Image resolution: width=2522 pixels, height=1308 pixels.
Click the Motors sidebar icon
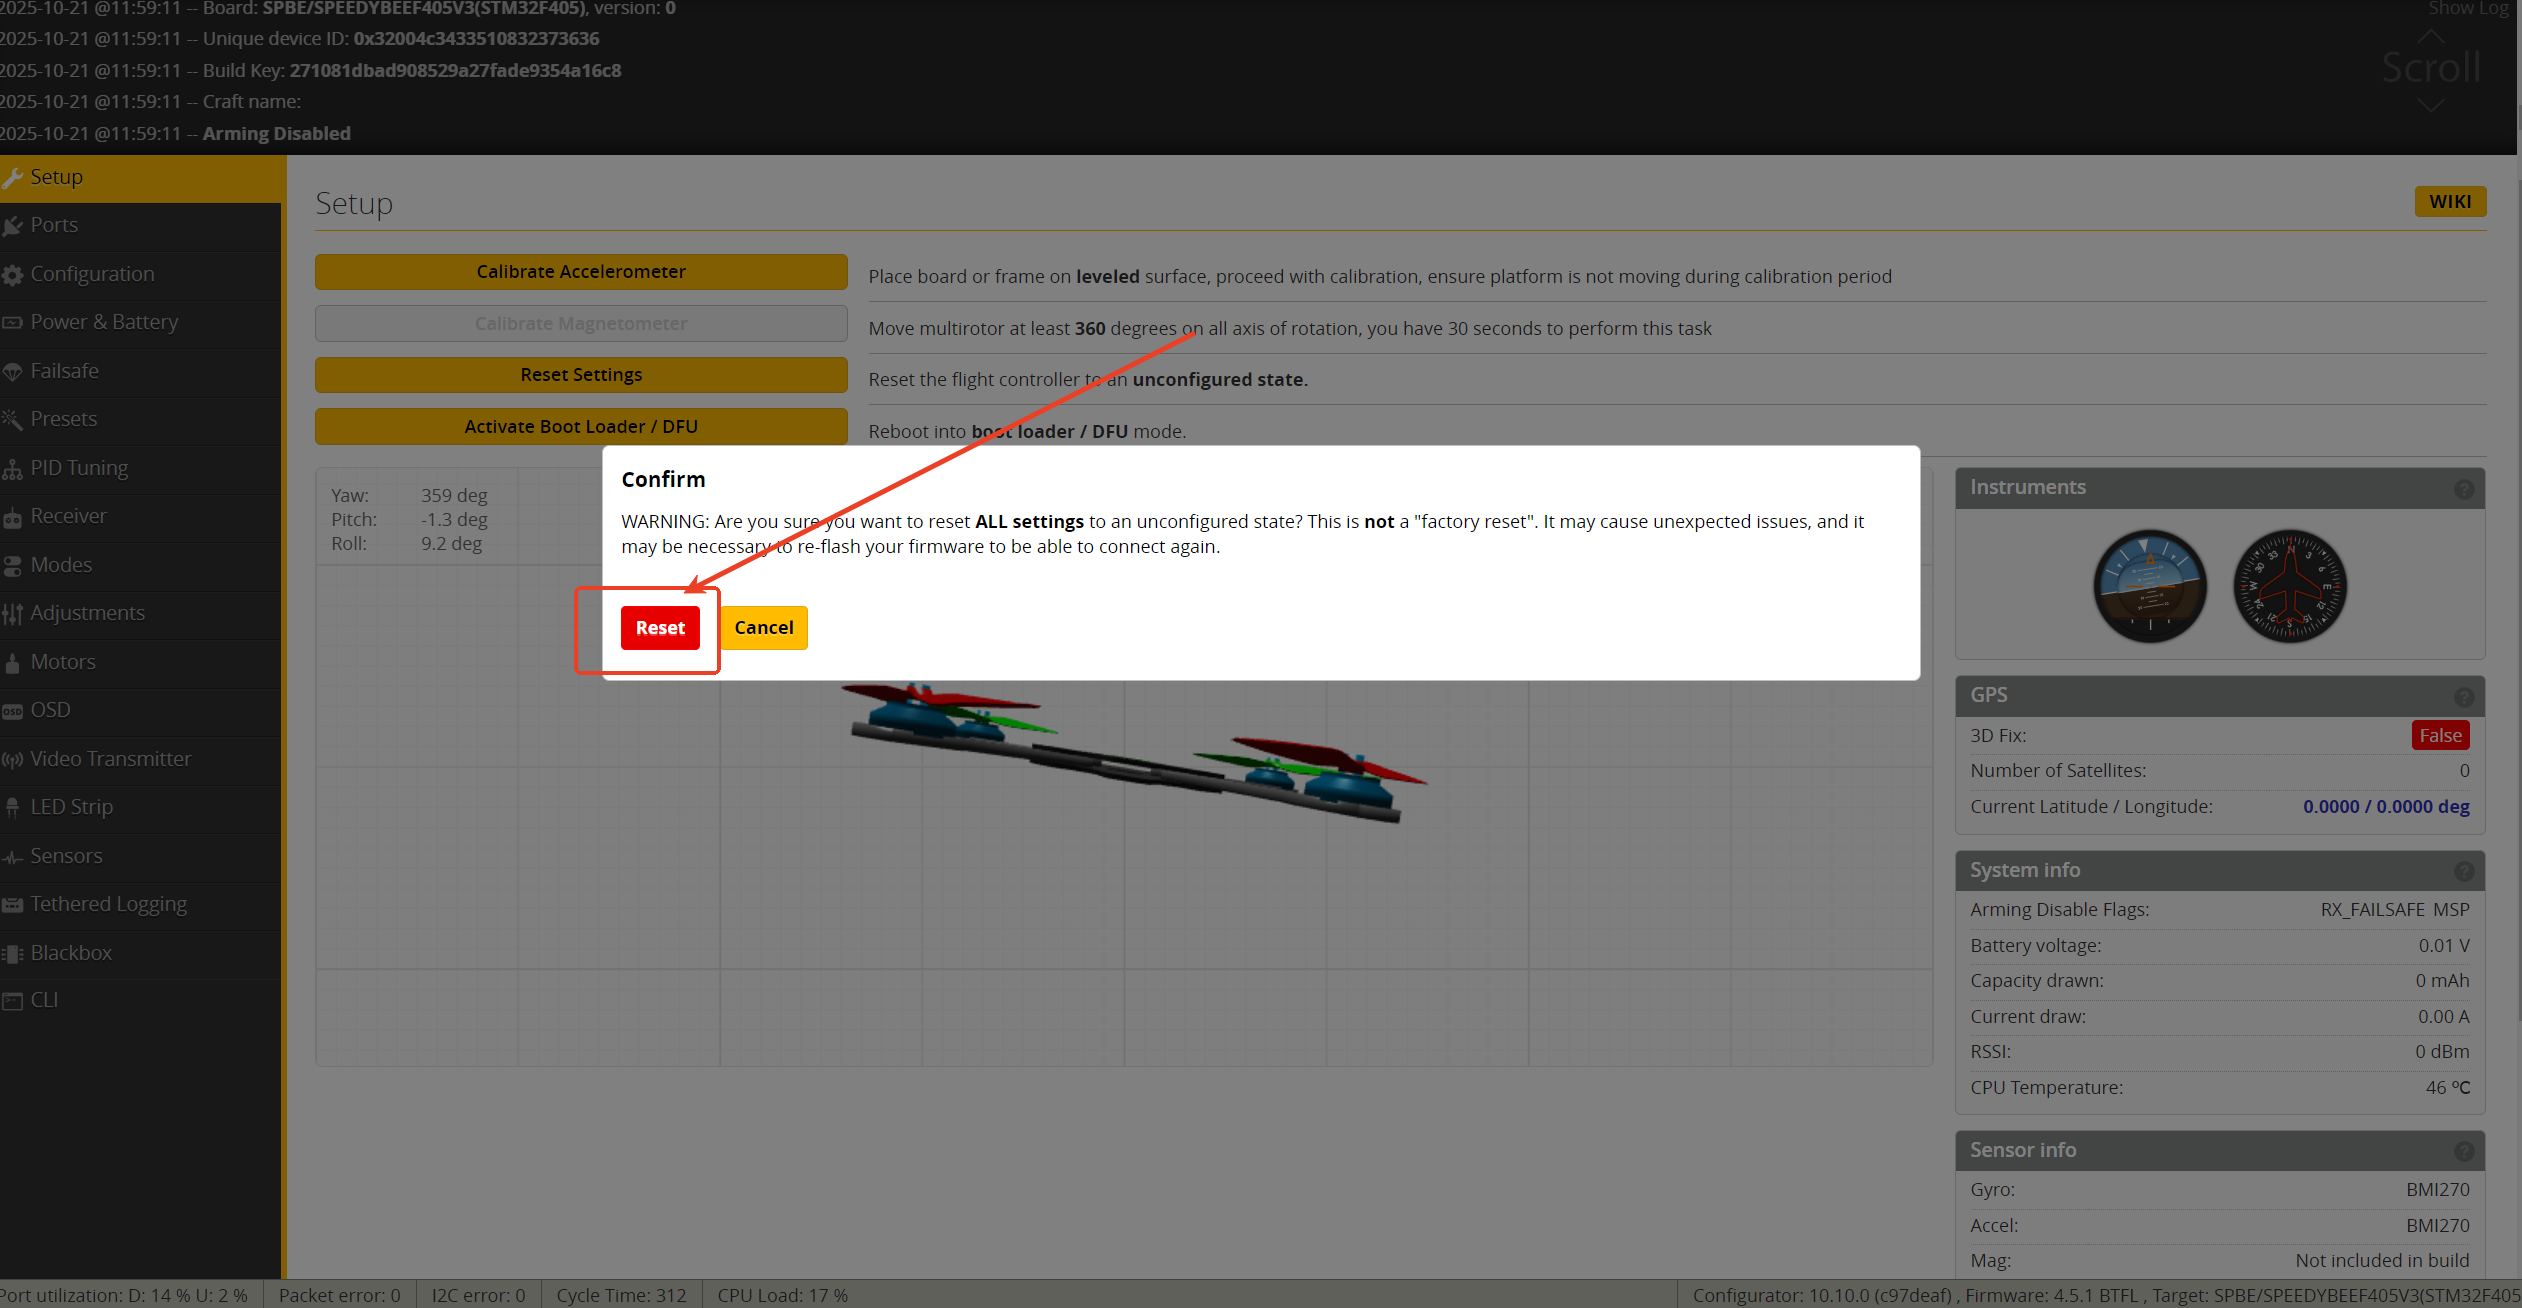click(x=13, y=663)
